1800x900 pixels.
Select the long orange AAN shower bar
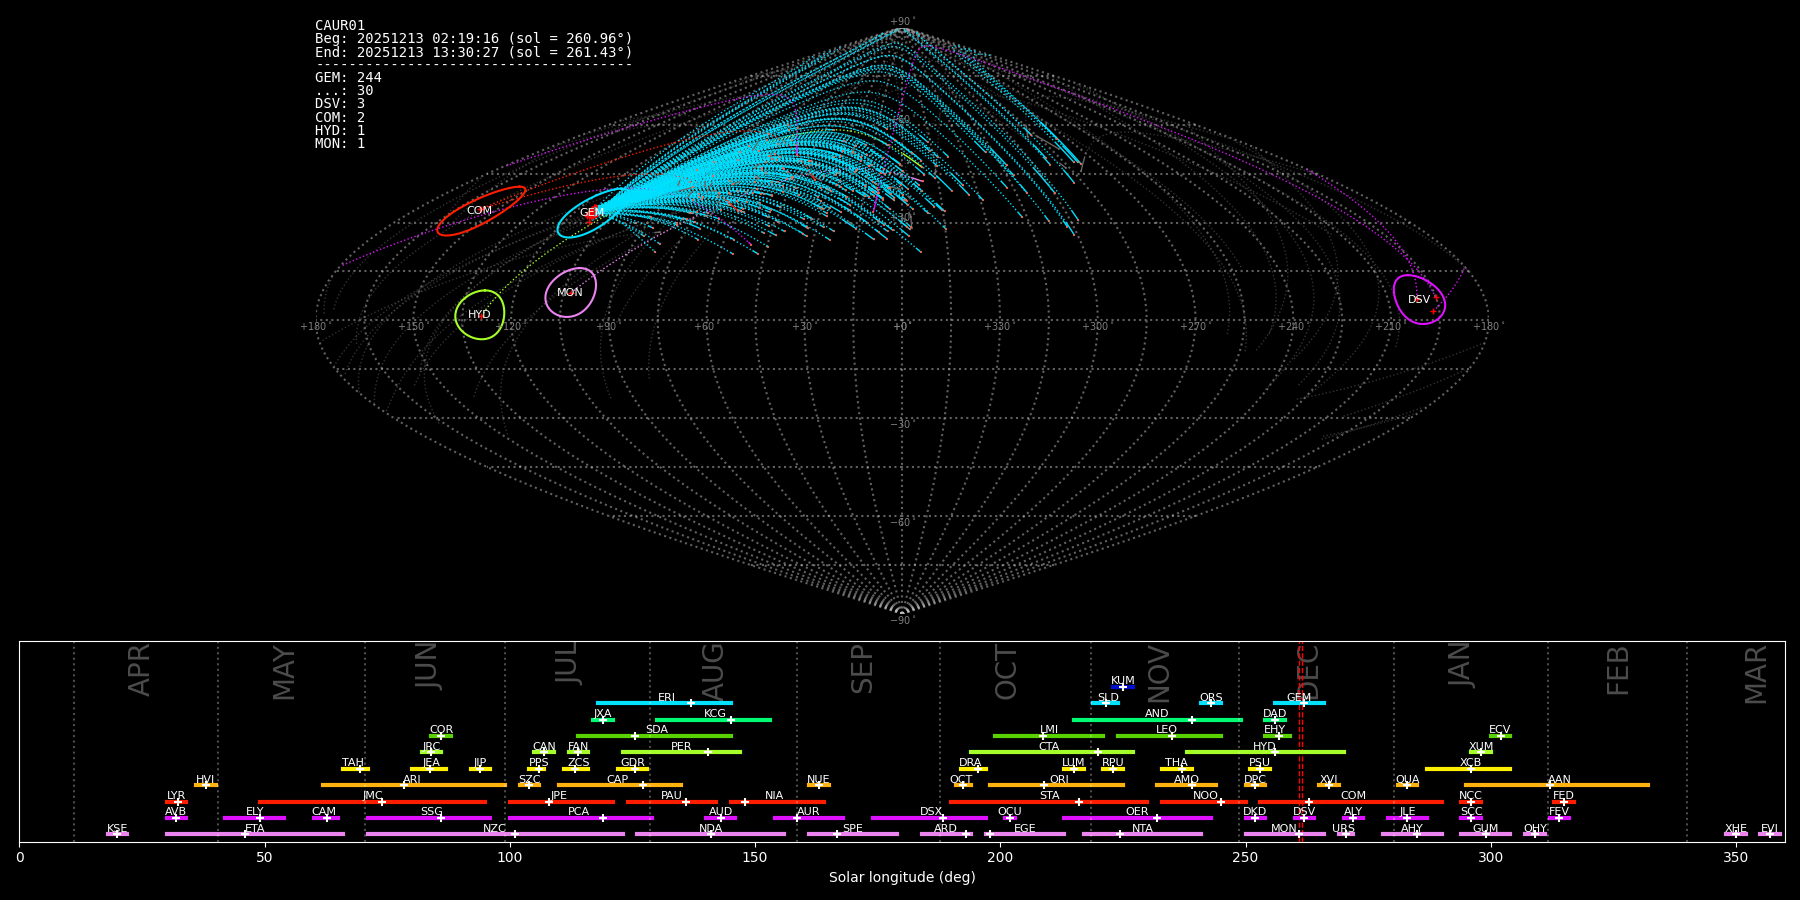coord(1556,785)
